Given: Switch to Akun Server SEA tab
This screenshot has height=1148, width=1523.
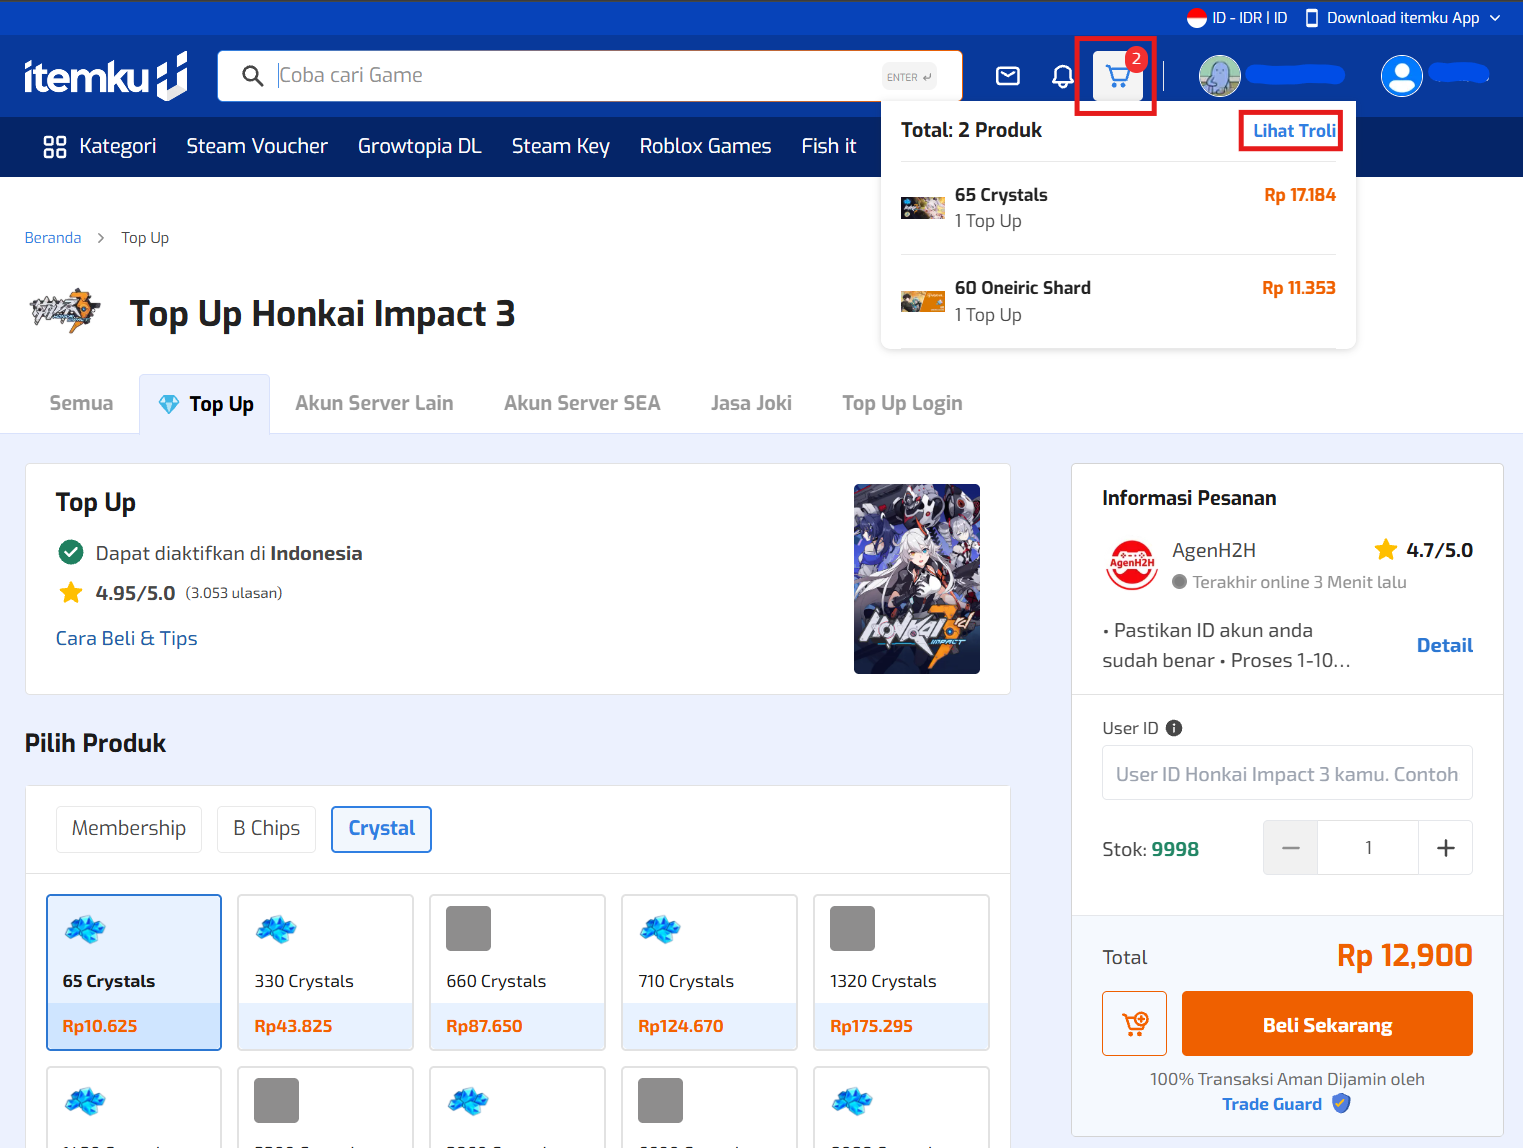Looking at the screenshot, I should click(x=582, y=403).
